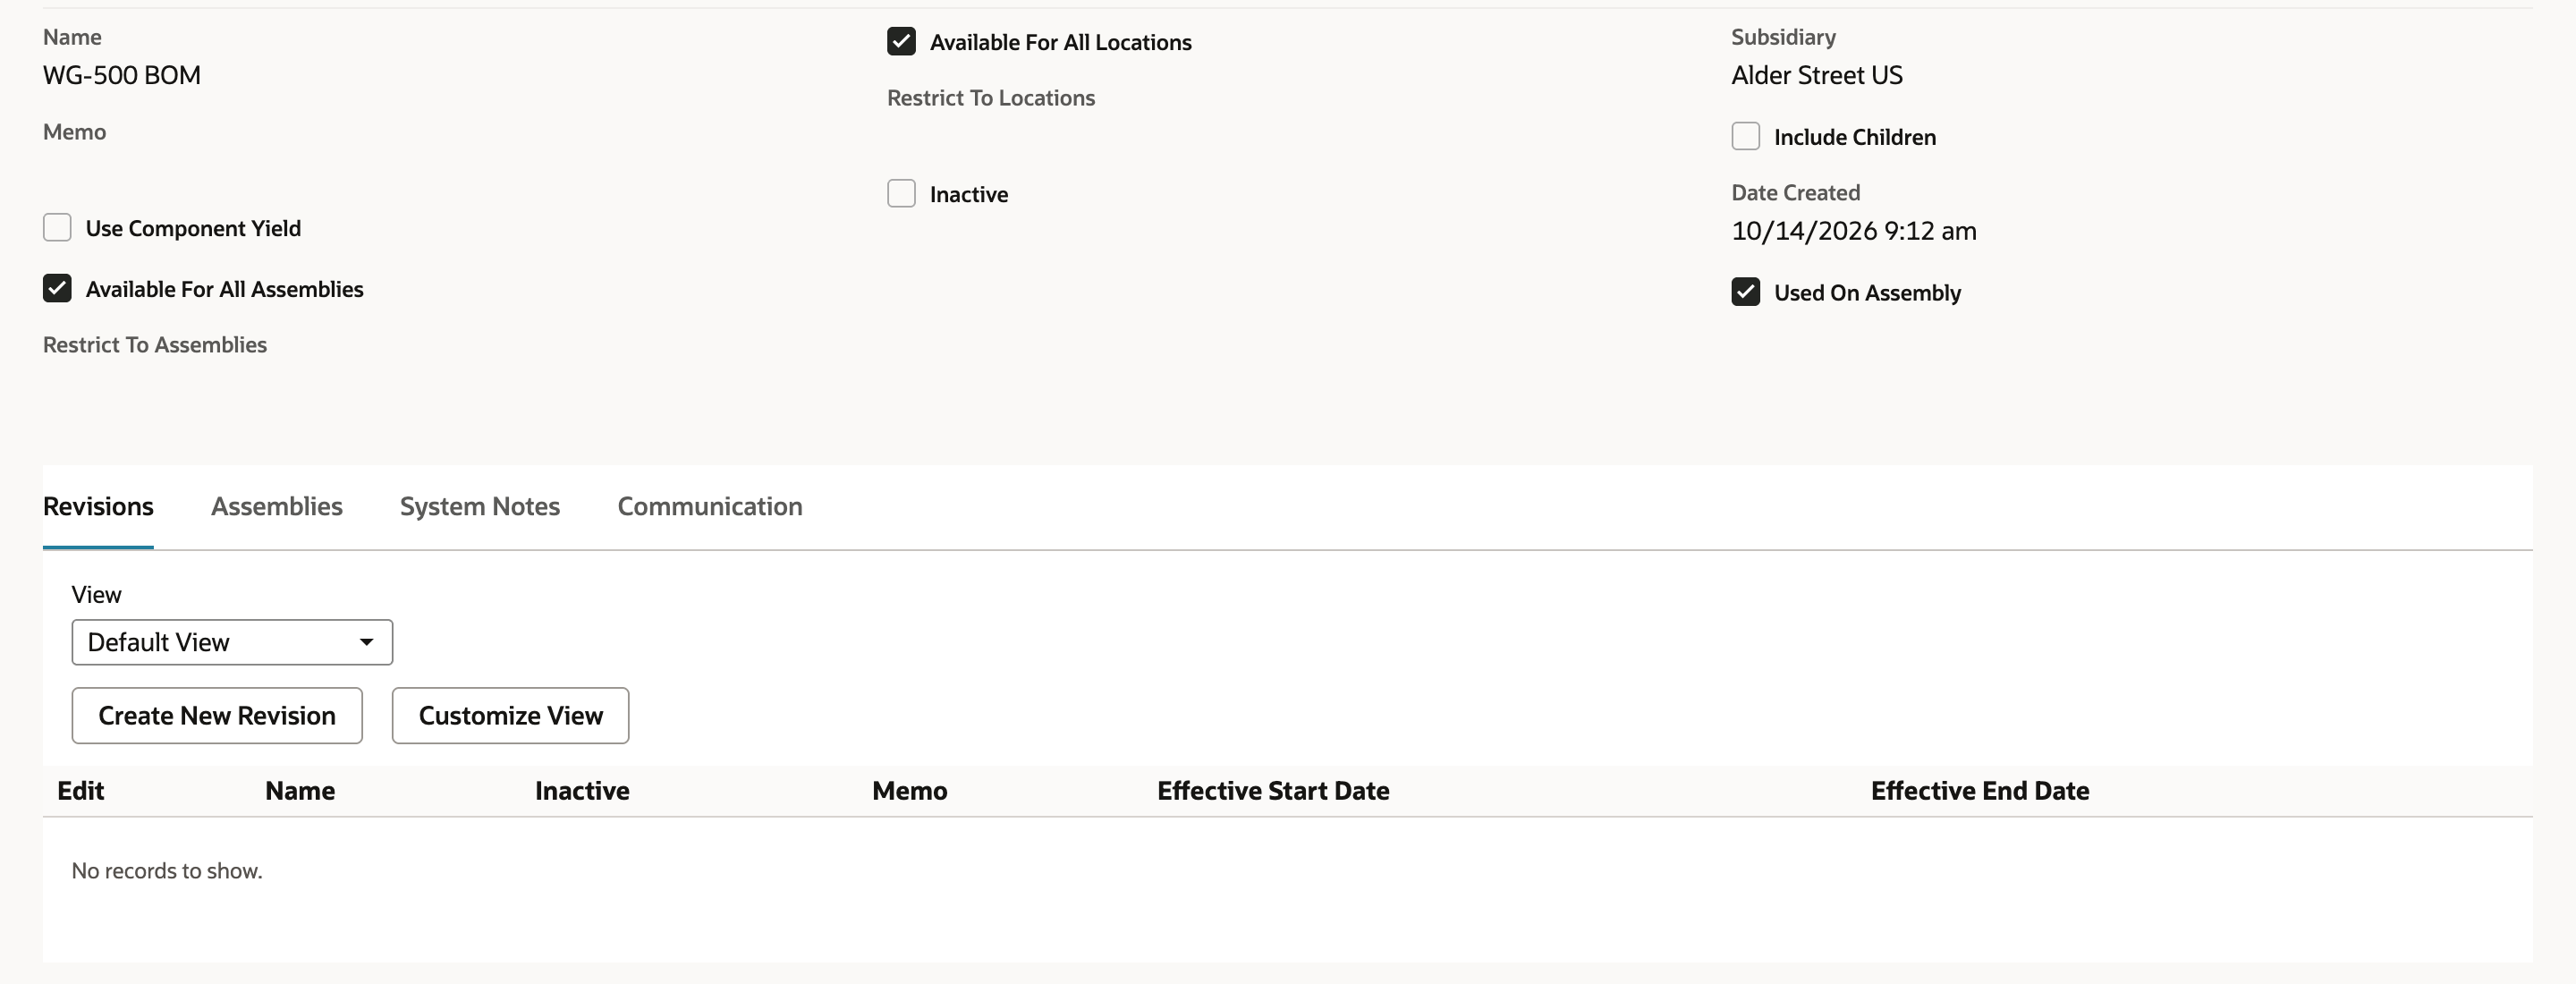The width and height of the screenshot is (2576, 984).
Task: Enable the Inactive checkbox
Action: pyautogui.click(x=901, y=194)
